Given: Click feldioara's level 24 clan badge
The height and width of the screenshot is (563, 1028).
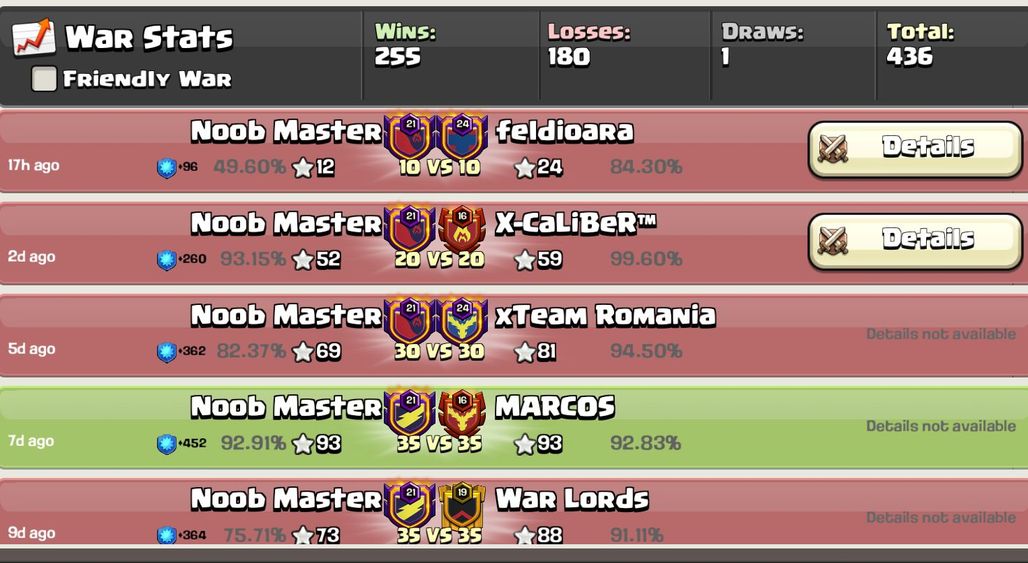Looking at the screenshot, I should tap(462, 136).
